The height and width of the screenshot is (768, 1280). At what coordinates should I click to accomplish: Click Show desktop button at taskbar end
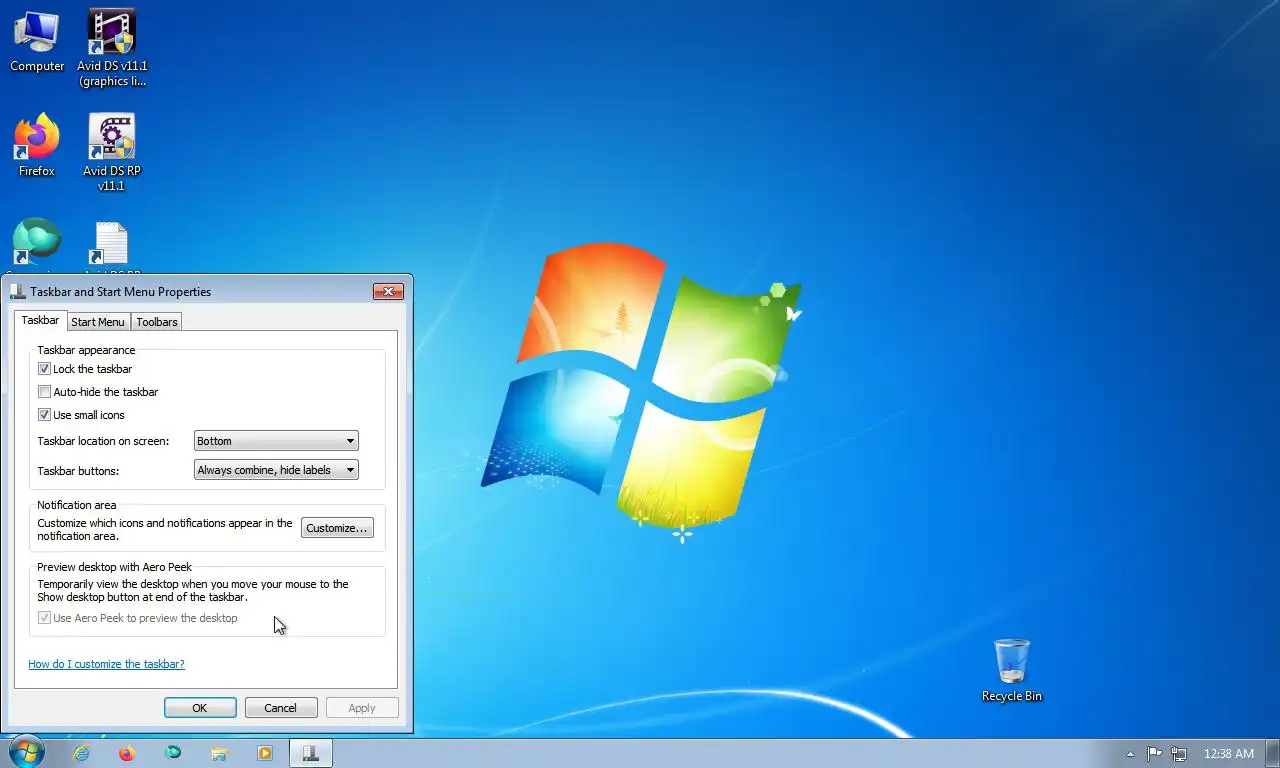point(1273,754)
